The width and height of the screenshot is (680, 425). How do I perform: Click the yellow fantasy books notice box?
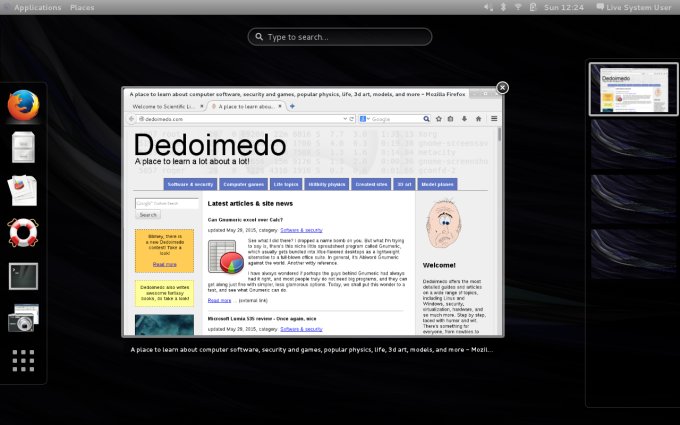pyautogui.click(x=164, y=293)
